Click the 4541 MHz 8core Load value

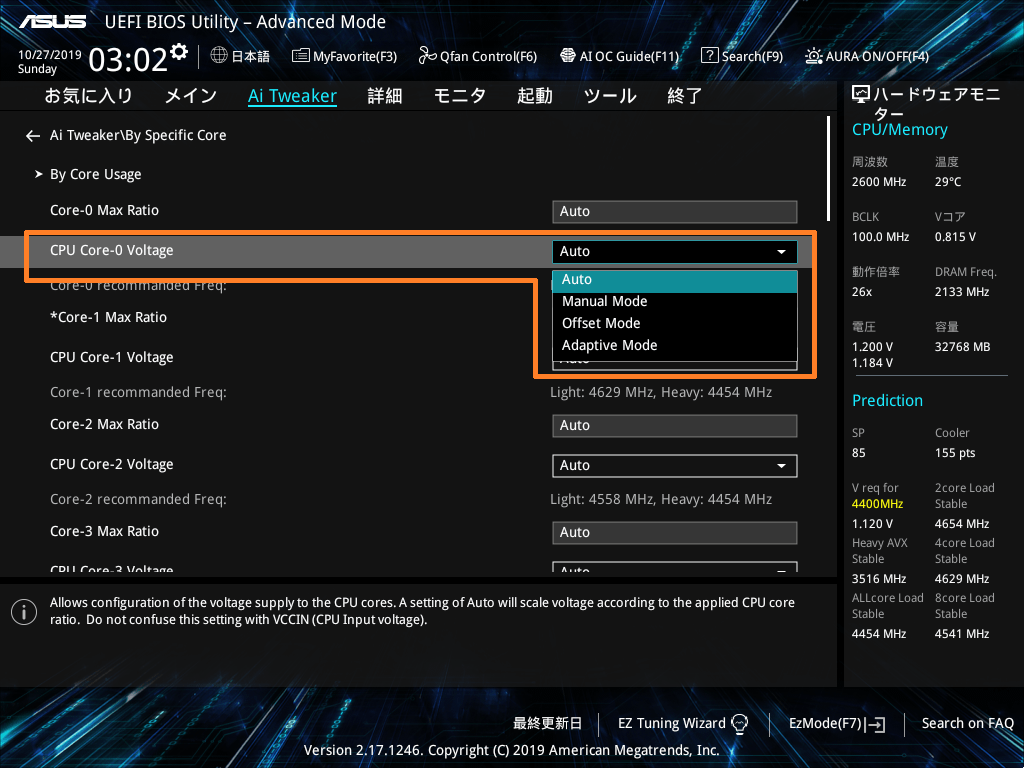pyautogui.click(x=962, y=634)
